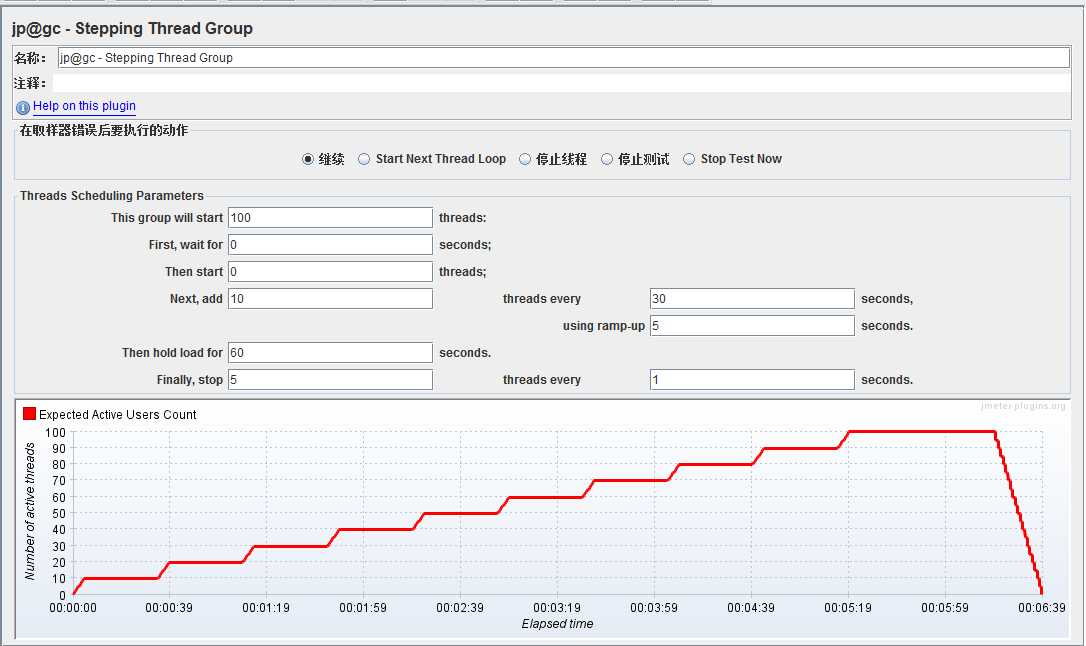Click the 00:06:39 elapsed time axis label
The width and height of the screenshot is (1086, 646).
click(1042, 608)
